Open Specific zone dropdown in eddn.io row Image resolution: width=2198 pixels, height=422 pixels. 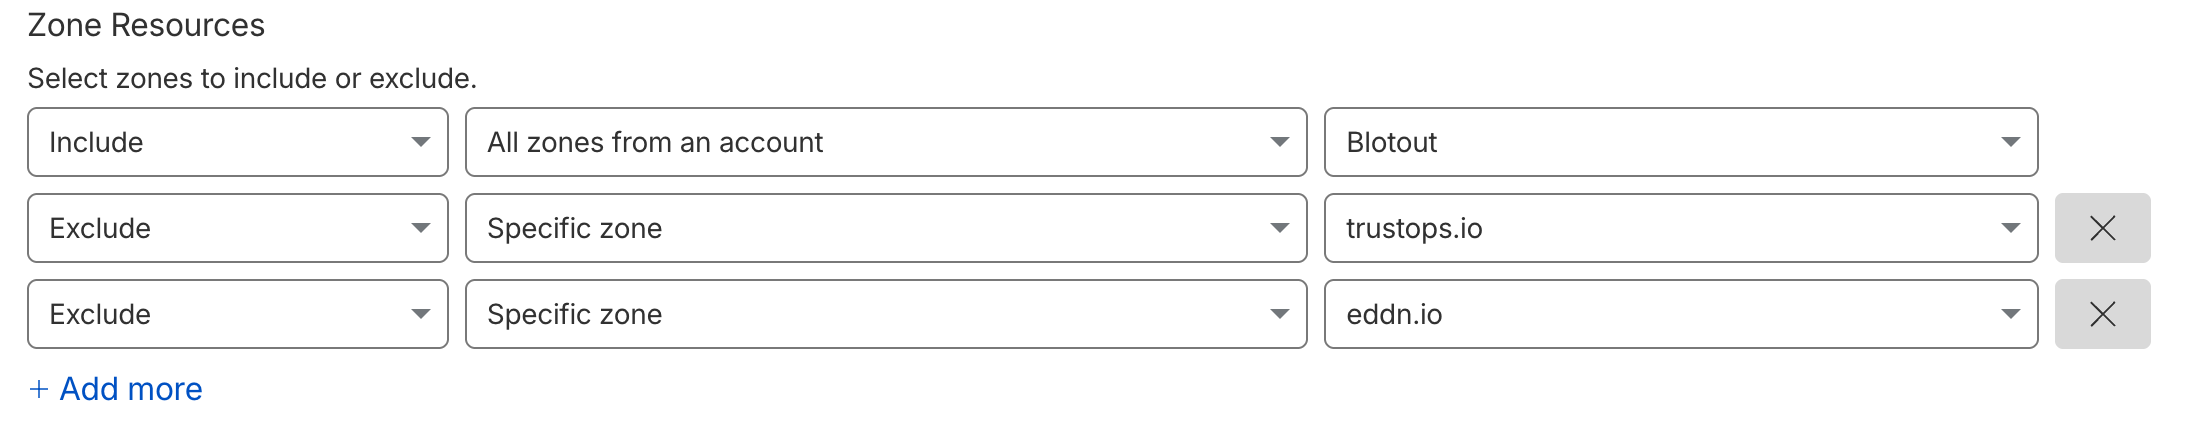point(885,314)
